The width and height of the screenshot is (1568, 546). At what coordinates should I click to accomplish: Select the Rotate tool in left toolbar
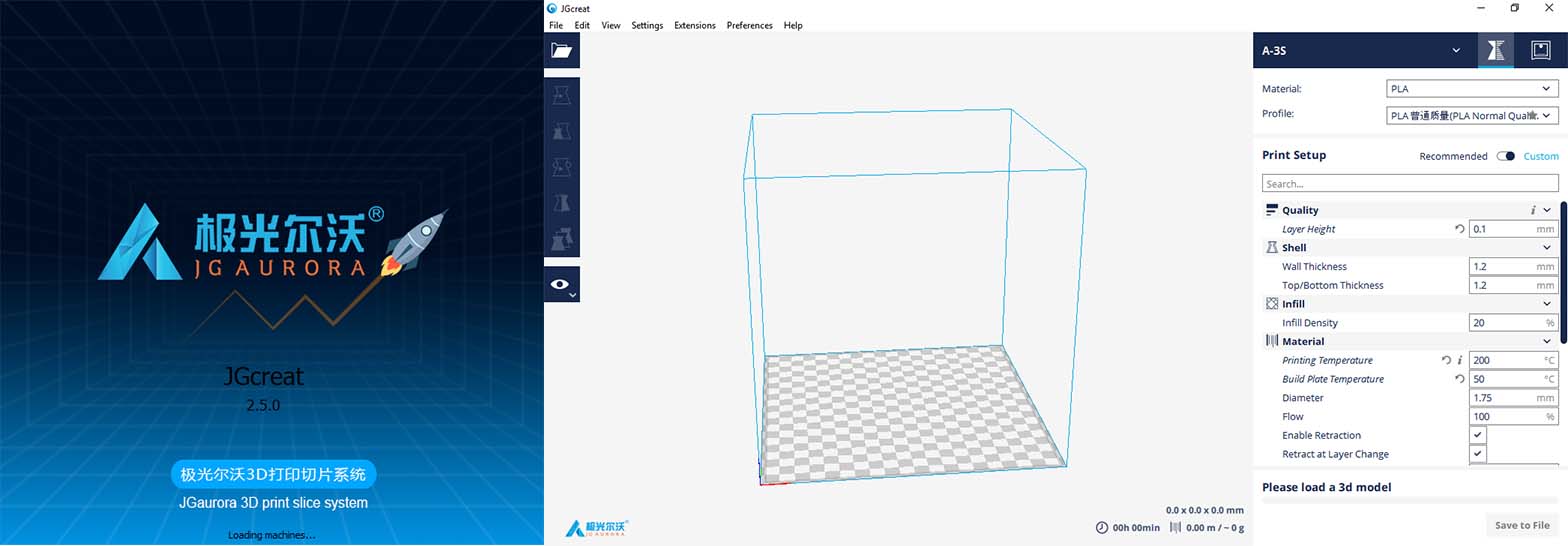[x=562, y=166]
